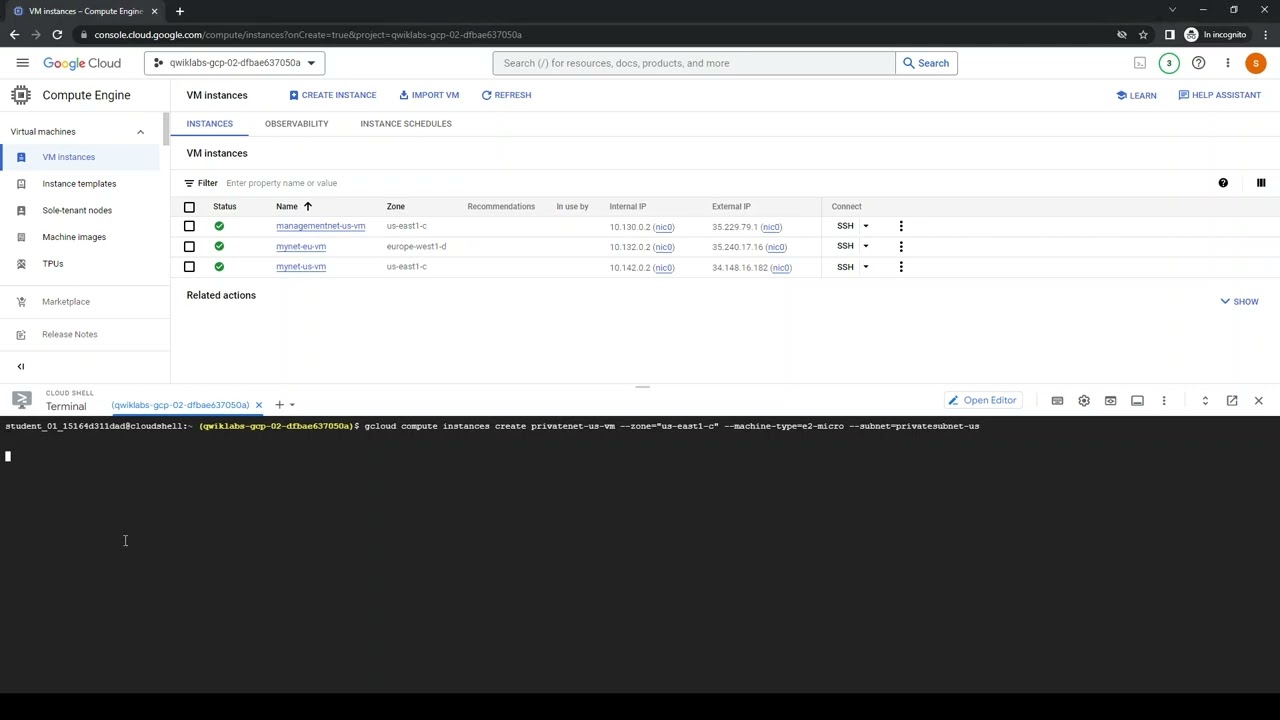Open SSH options dropdown for managementnet-us-vm
Image resolution: width=1280 pixels, height=720 pixels.
tap(866, 226)
